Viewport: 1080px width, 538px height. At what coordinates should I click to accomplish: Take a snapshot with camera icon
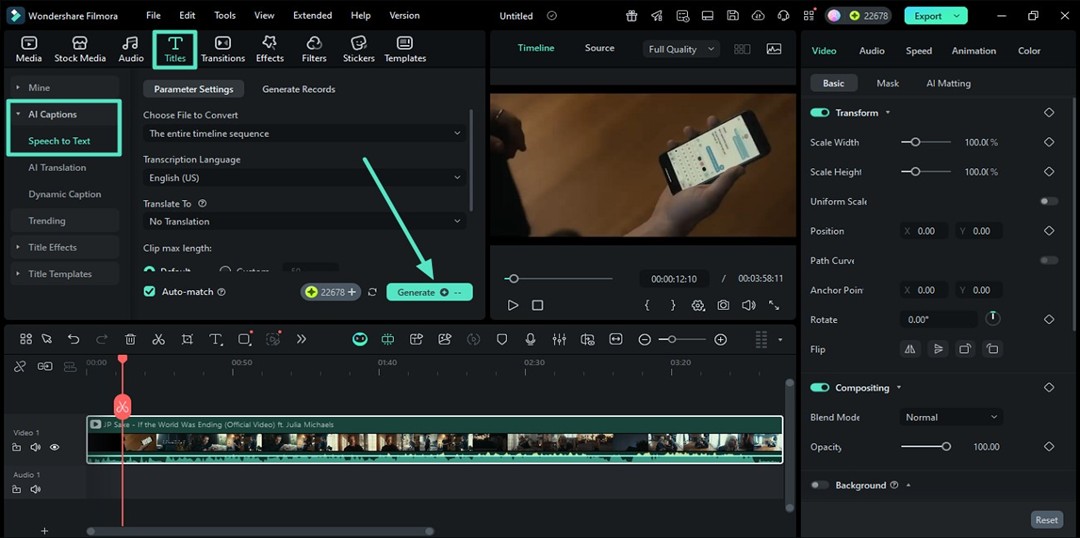click(x=723, y=305)
